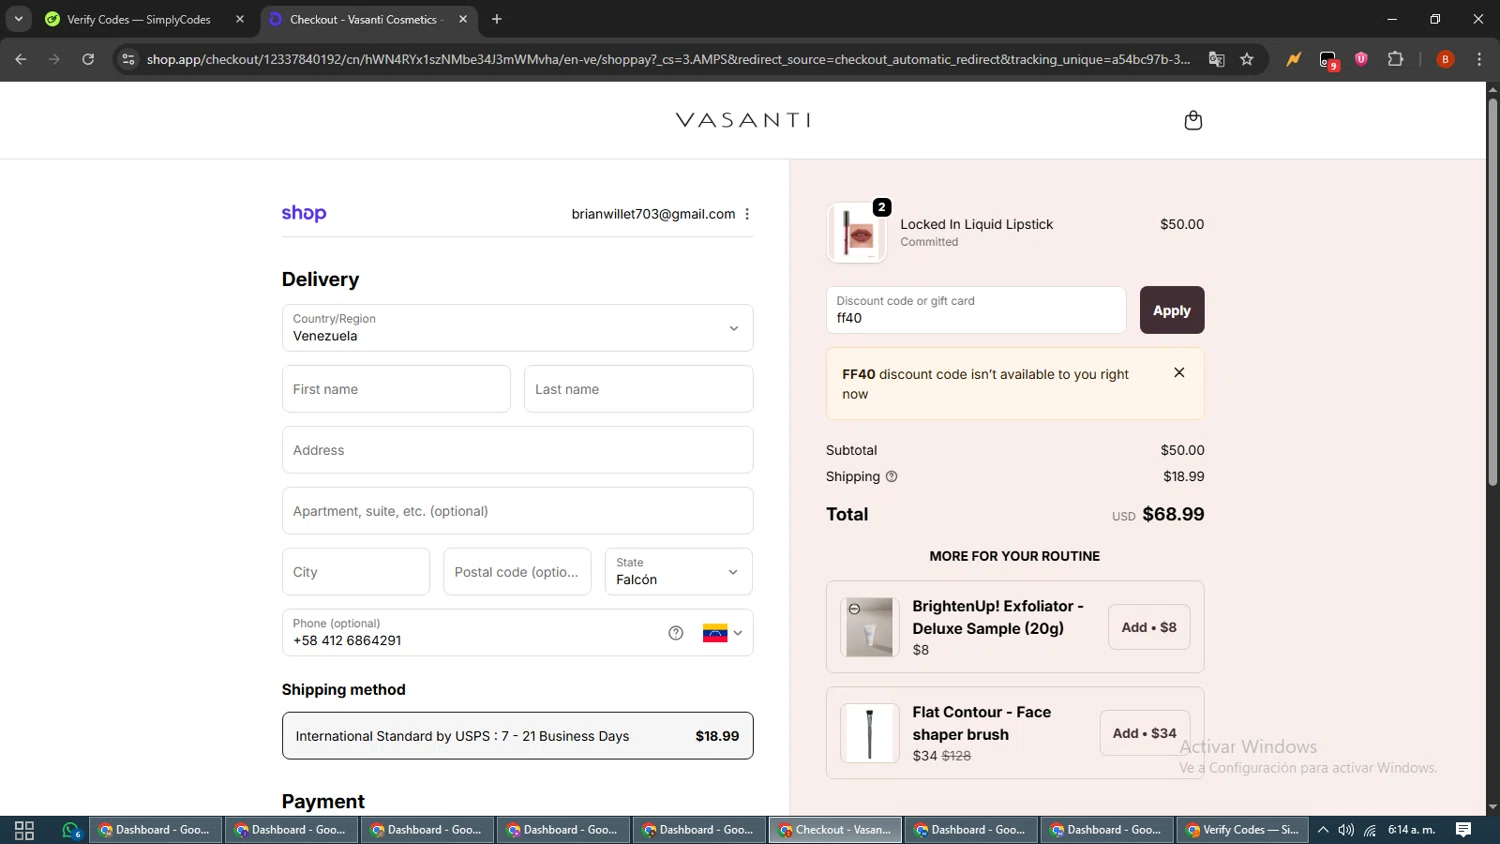Open the Venezuela flag phone country selector
Image resolution: width=1500 pixels, height=844 pixels.
click(x=722, y=633)
